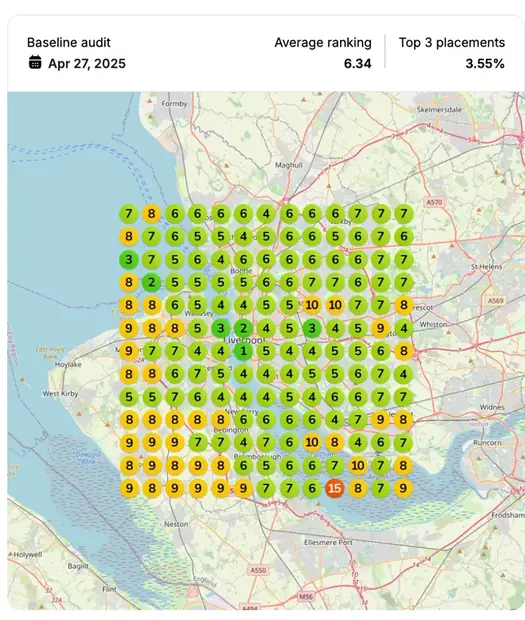525x620 pixels.
Task: Click the 6.34 average ranking value
Action: (x=357, y=64)
